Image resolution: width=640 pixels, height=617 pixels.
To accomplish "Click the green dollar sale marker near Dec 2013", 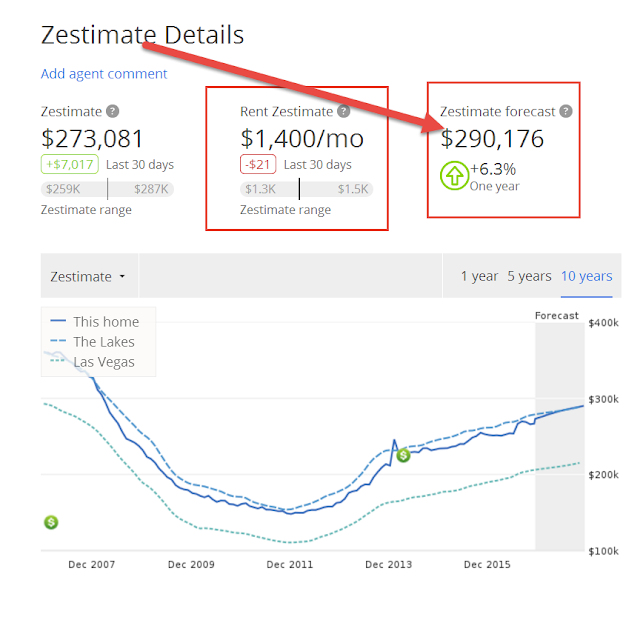I will point(403,455).
